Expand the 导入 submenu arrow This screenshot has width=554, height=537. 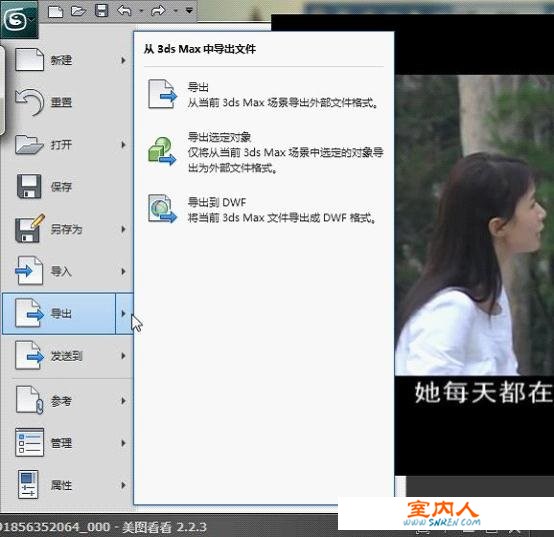pyautogui.click(x=123, y=271)
